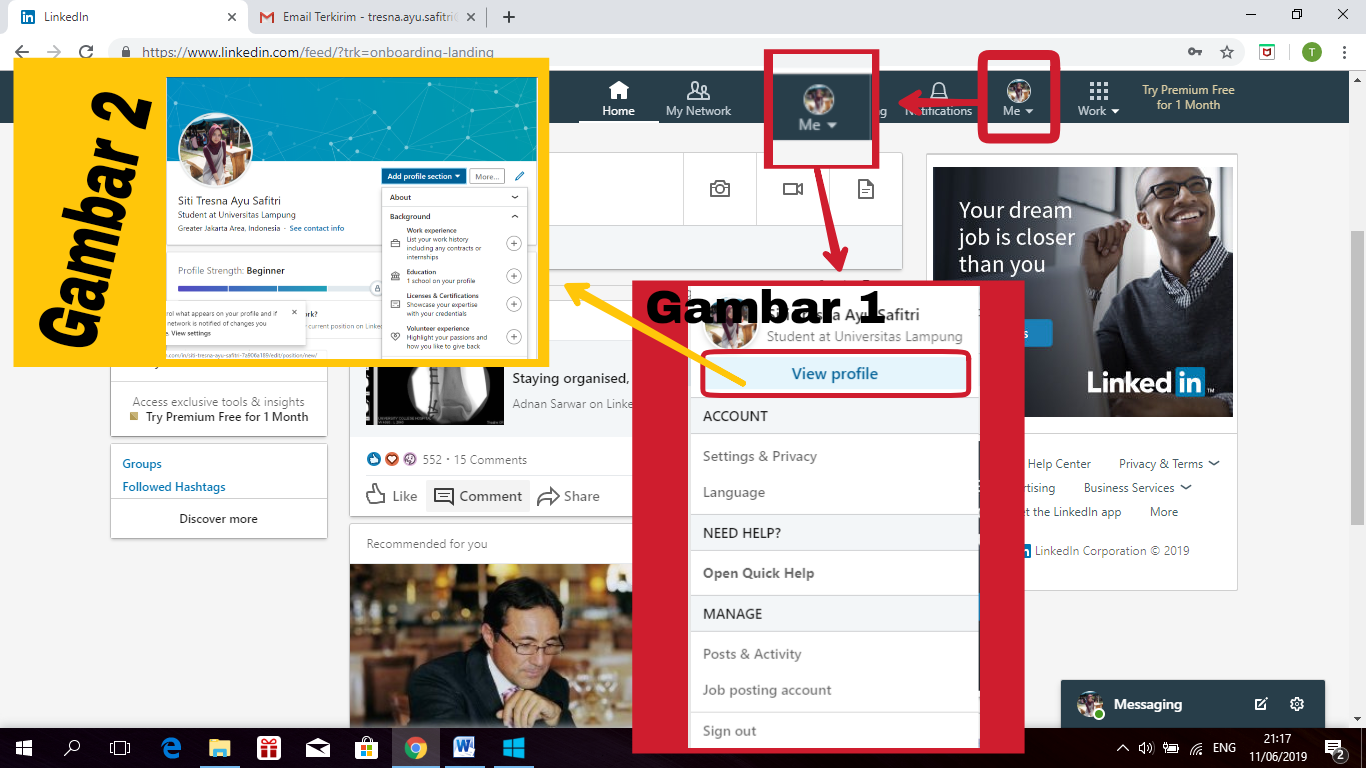Expand the Privacy & Terms dropdown
The width and height of the screenshot is (1366, 768).
(x=1168, y=464)
